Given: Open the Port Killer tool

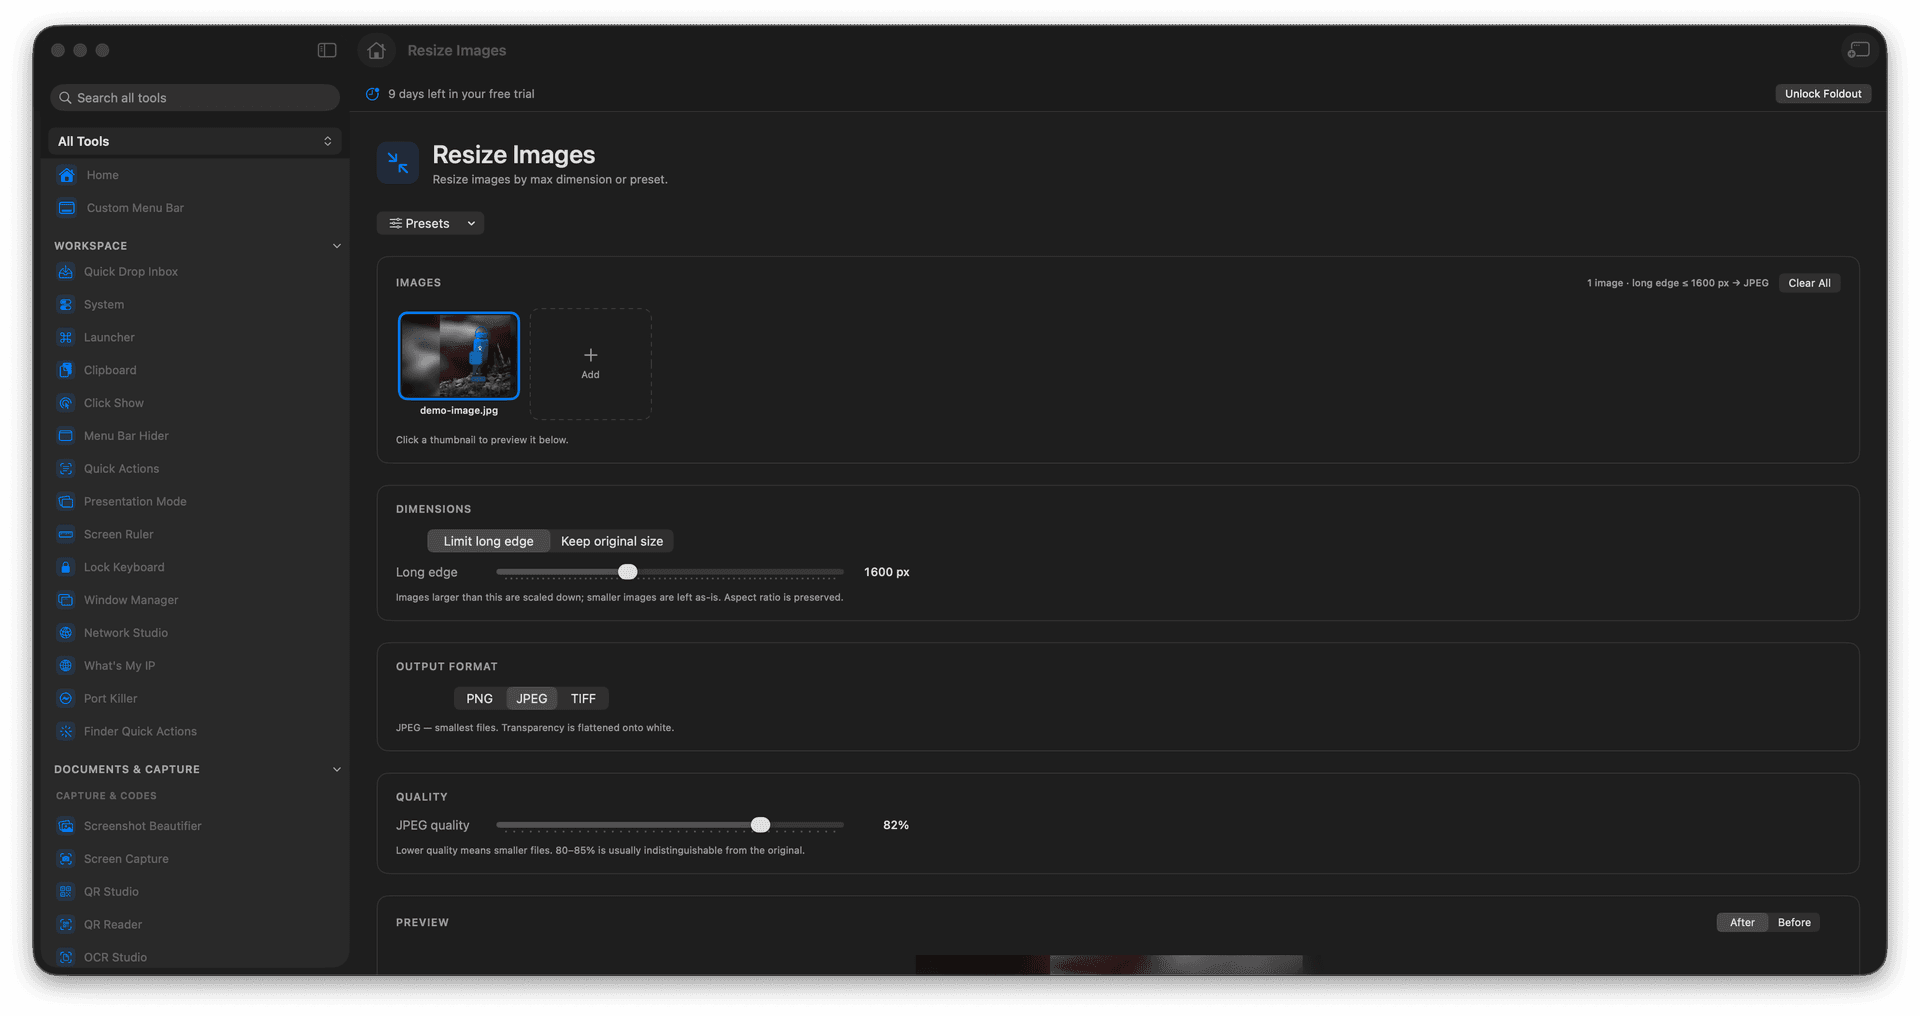Looking at the screenshot, I should [195, 699].
